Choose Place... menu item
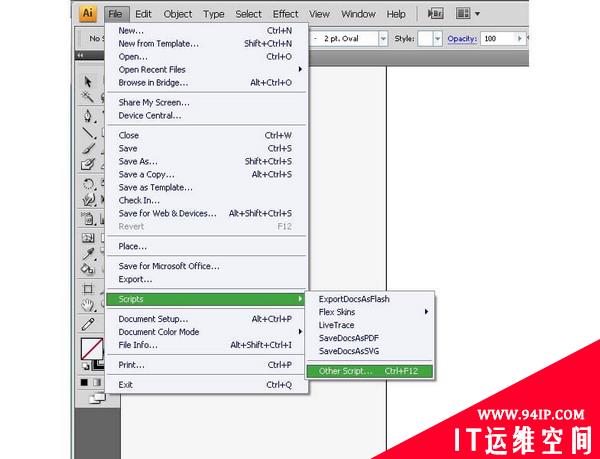This screenshot has width=600, height=459. [x=206, y=246]
